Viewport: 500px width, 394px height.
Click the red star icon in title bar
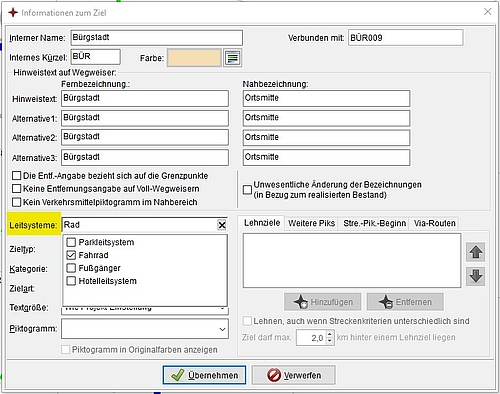(x=13, y=12)
